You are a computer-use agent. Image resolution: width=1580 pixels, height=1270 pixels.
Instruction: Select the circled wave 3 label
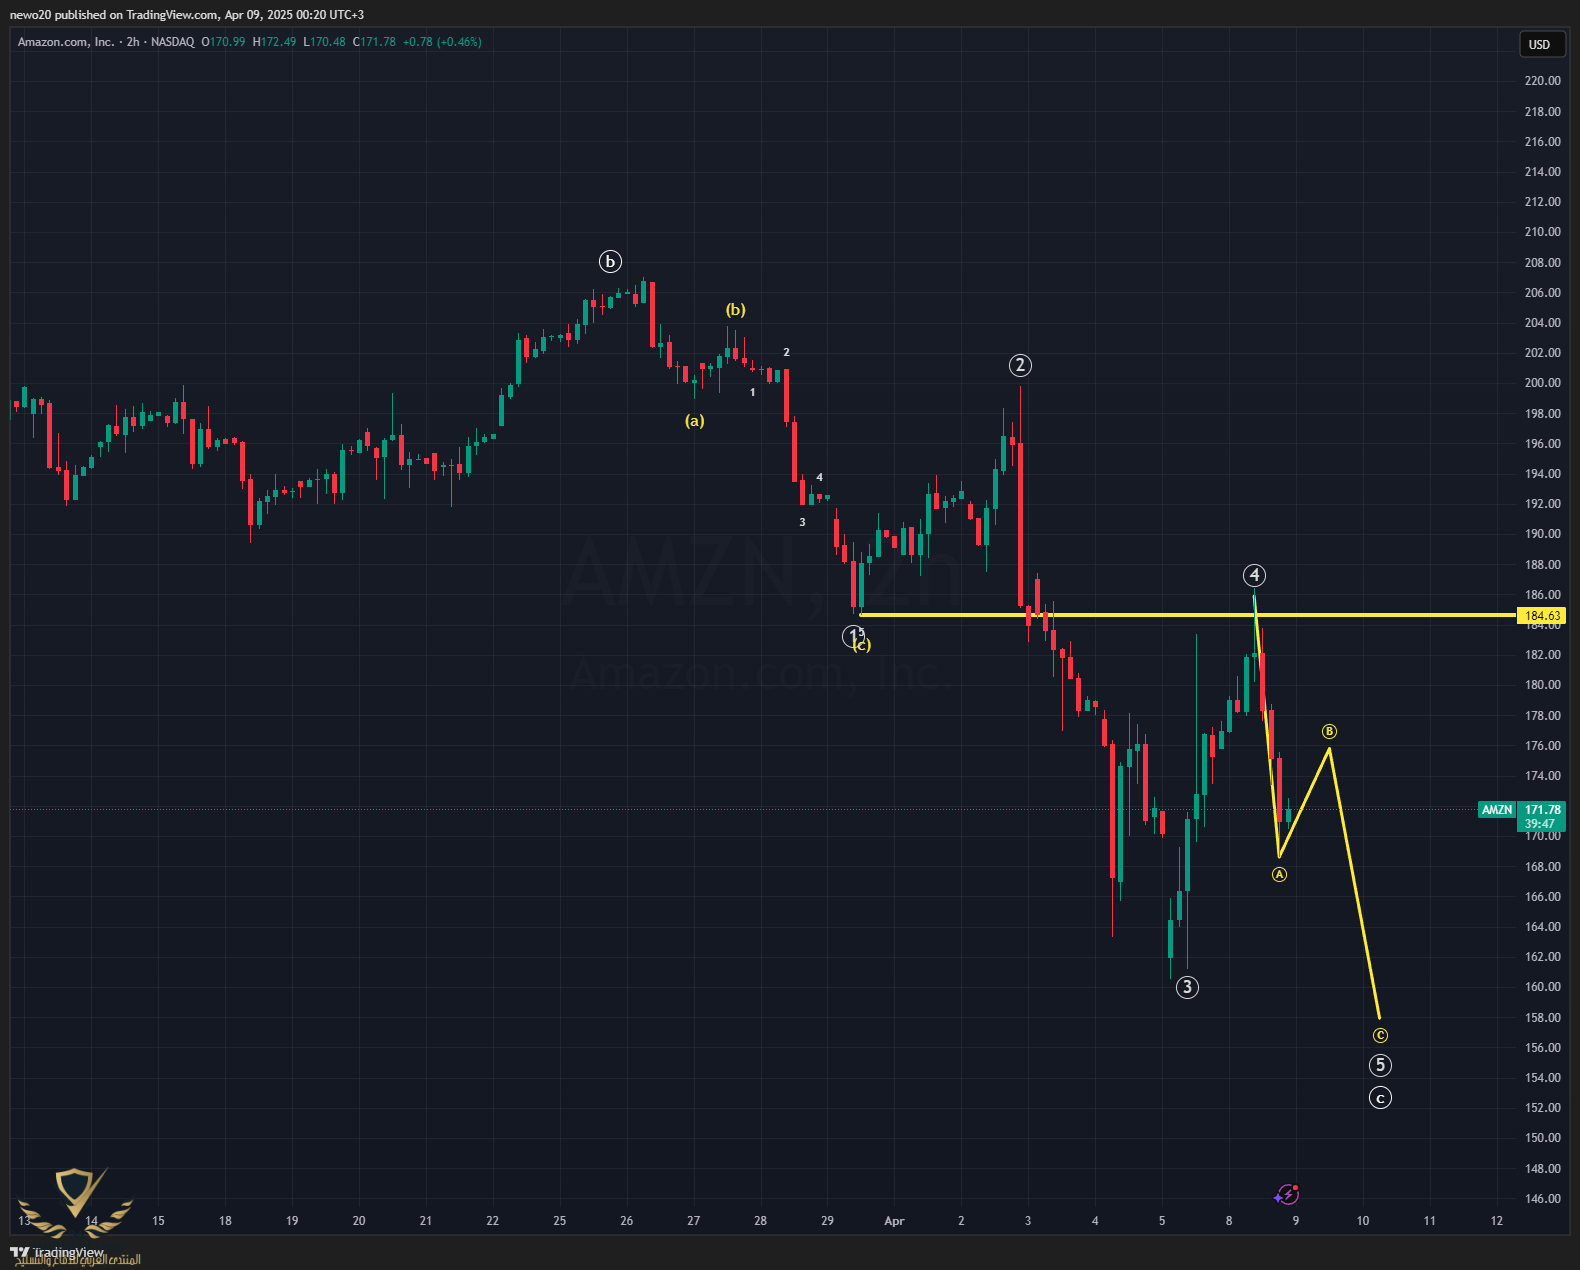(x=1186, y=987)
